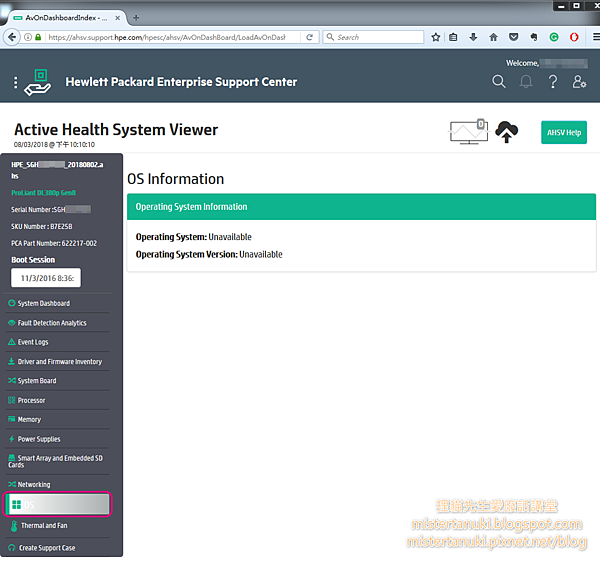Click PCA Part Number 622217-002 text
The width and height of the screenshot is (600, 561).
(54, 243)
